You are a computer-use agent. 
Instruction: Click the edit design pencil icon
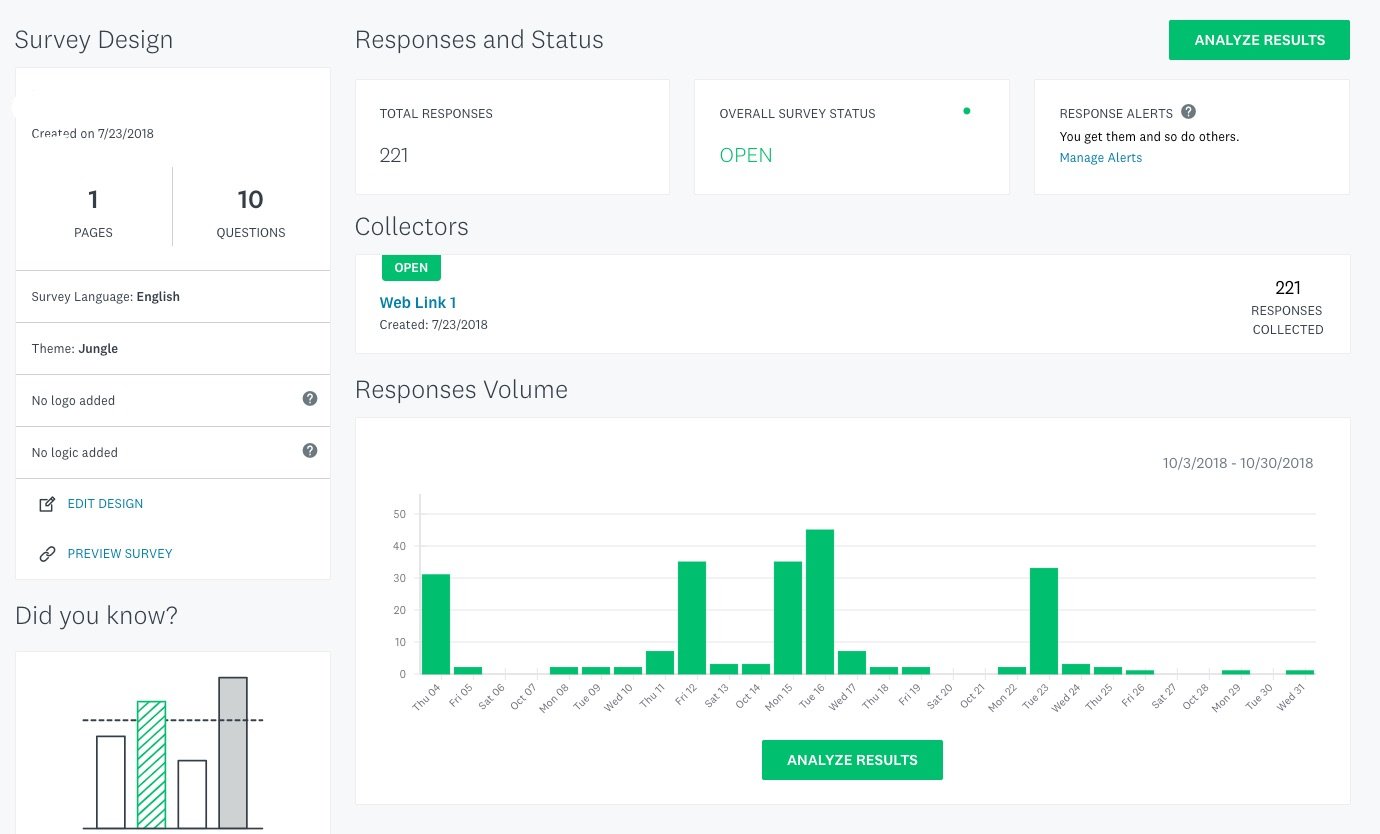pos(47,504)
